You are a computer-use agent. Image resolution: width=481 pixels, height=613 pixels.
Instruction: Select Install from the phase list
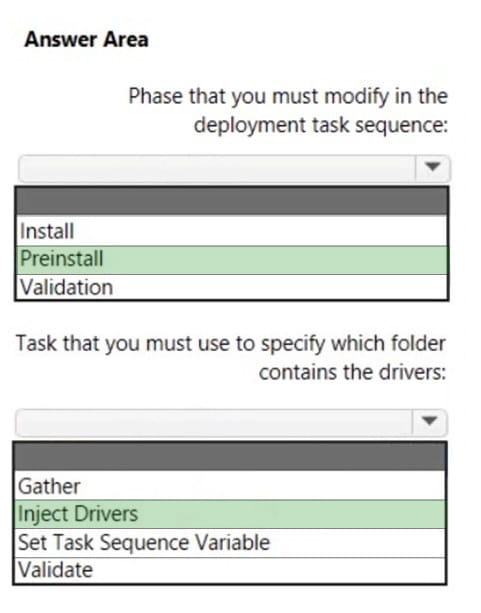(232, 231)
